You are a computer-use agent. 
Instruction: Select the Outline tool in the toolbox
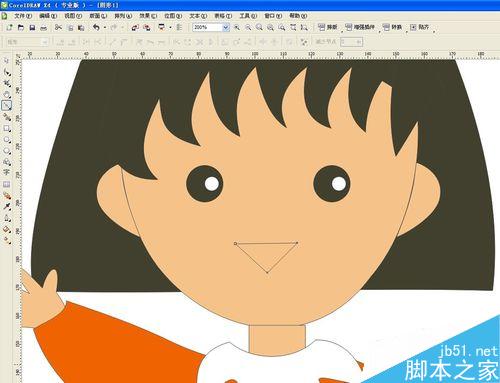click(7, 218)
